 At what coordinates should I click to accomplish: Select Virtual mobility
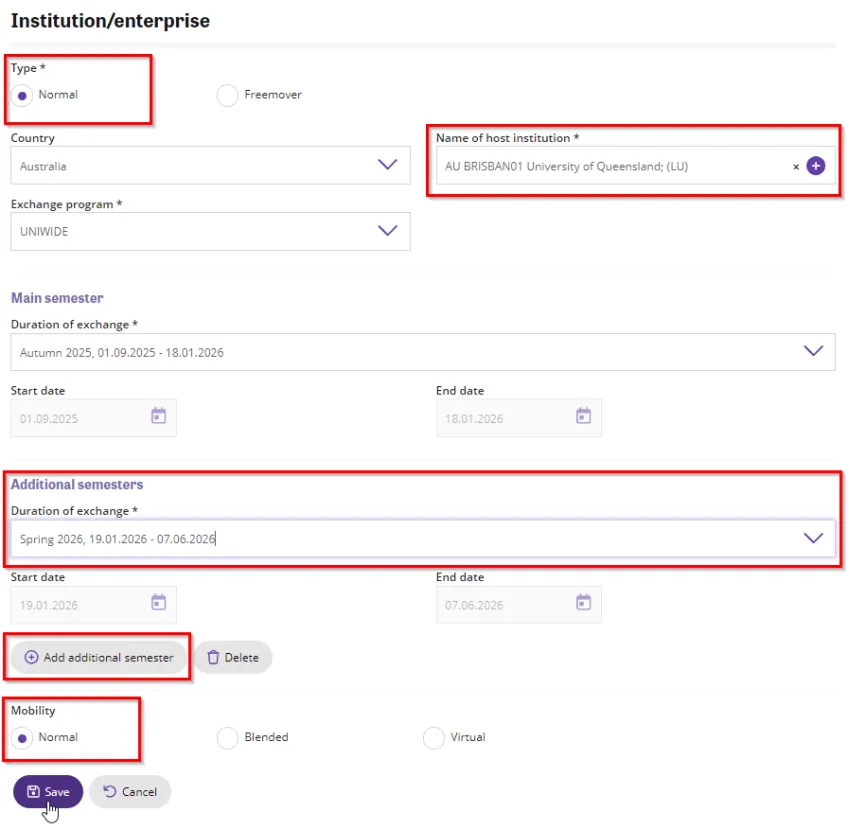[434, 737]
